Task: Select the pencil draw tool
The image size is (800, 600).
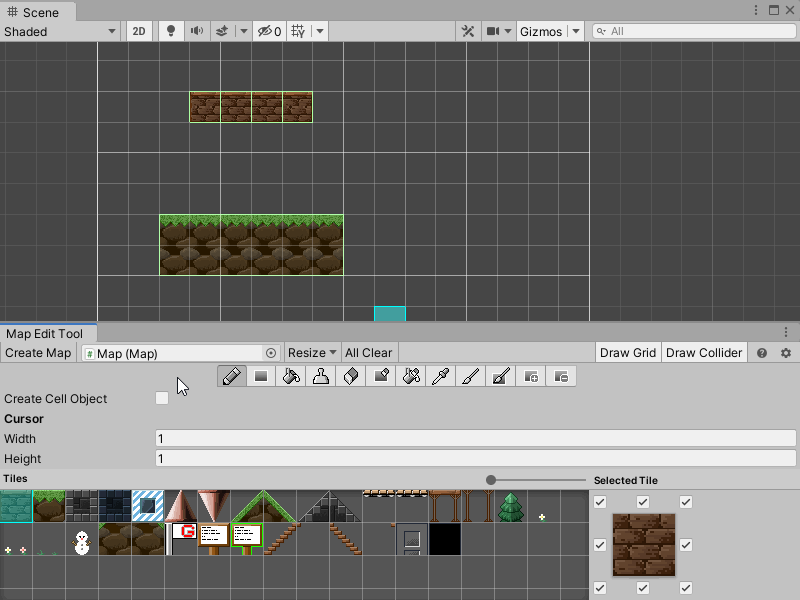Action: (x=231, y=377)
